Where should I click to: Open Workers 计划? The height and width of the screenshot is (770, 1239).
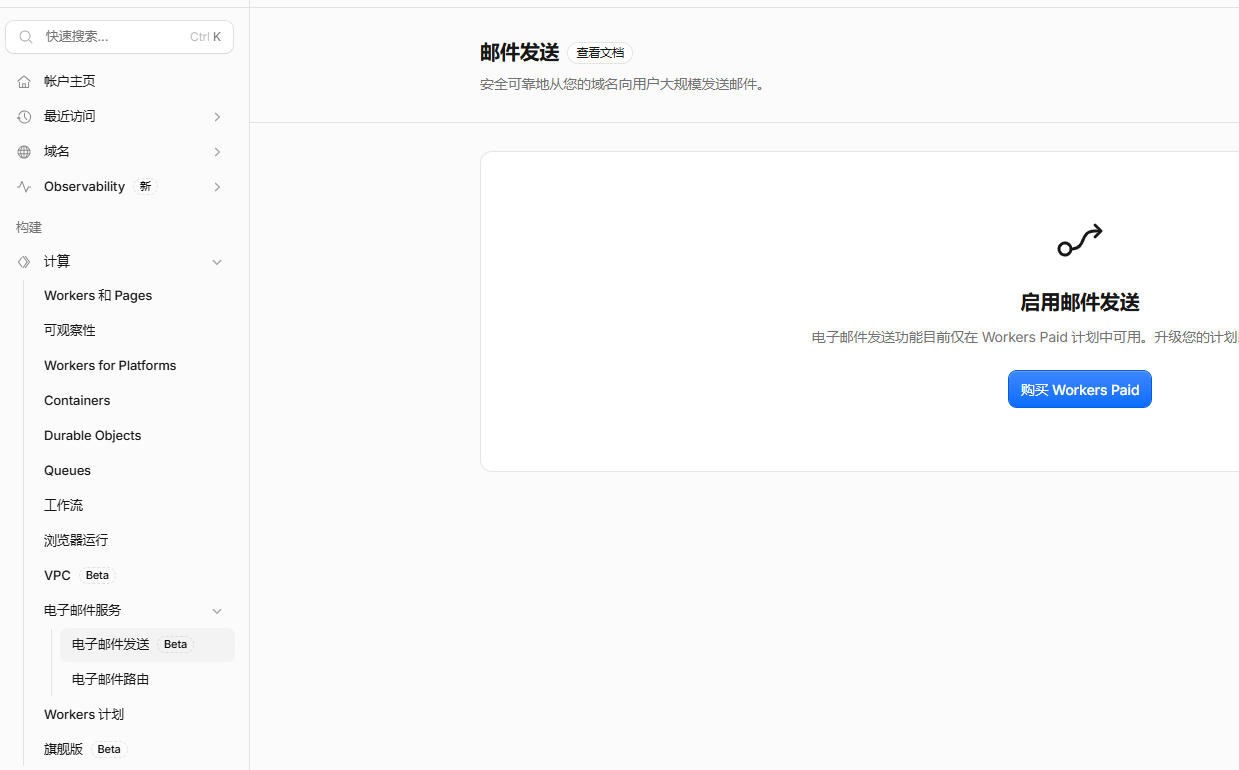(x=84, y=715)
